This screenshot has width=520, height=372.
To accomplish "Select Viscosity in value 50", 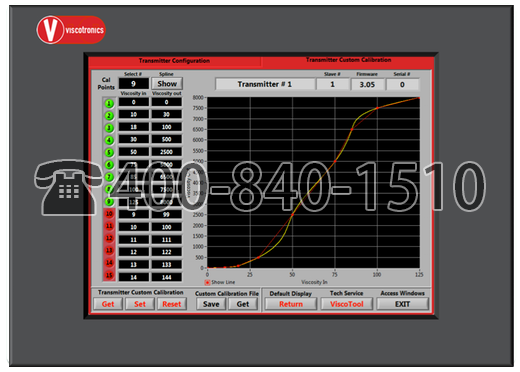I will [x=134, y=152].
